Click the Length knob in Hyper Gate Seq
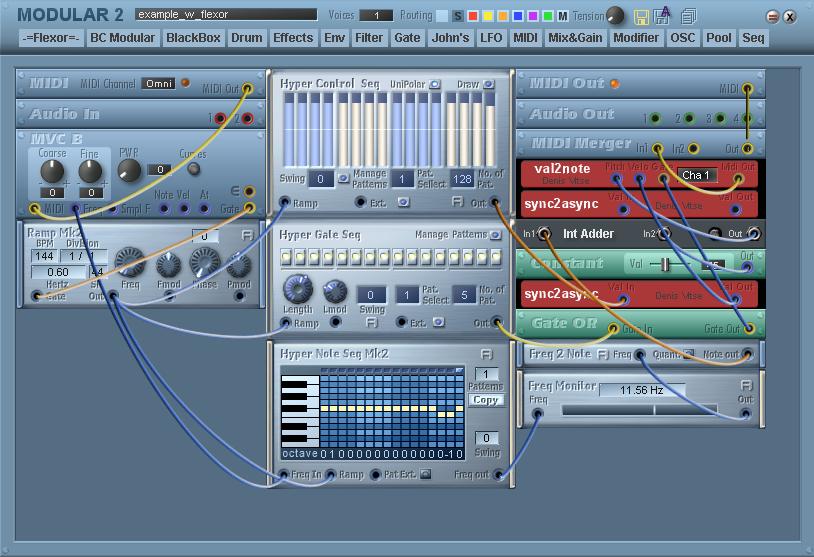 (x=297, y=290)
